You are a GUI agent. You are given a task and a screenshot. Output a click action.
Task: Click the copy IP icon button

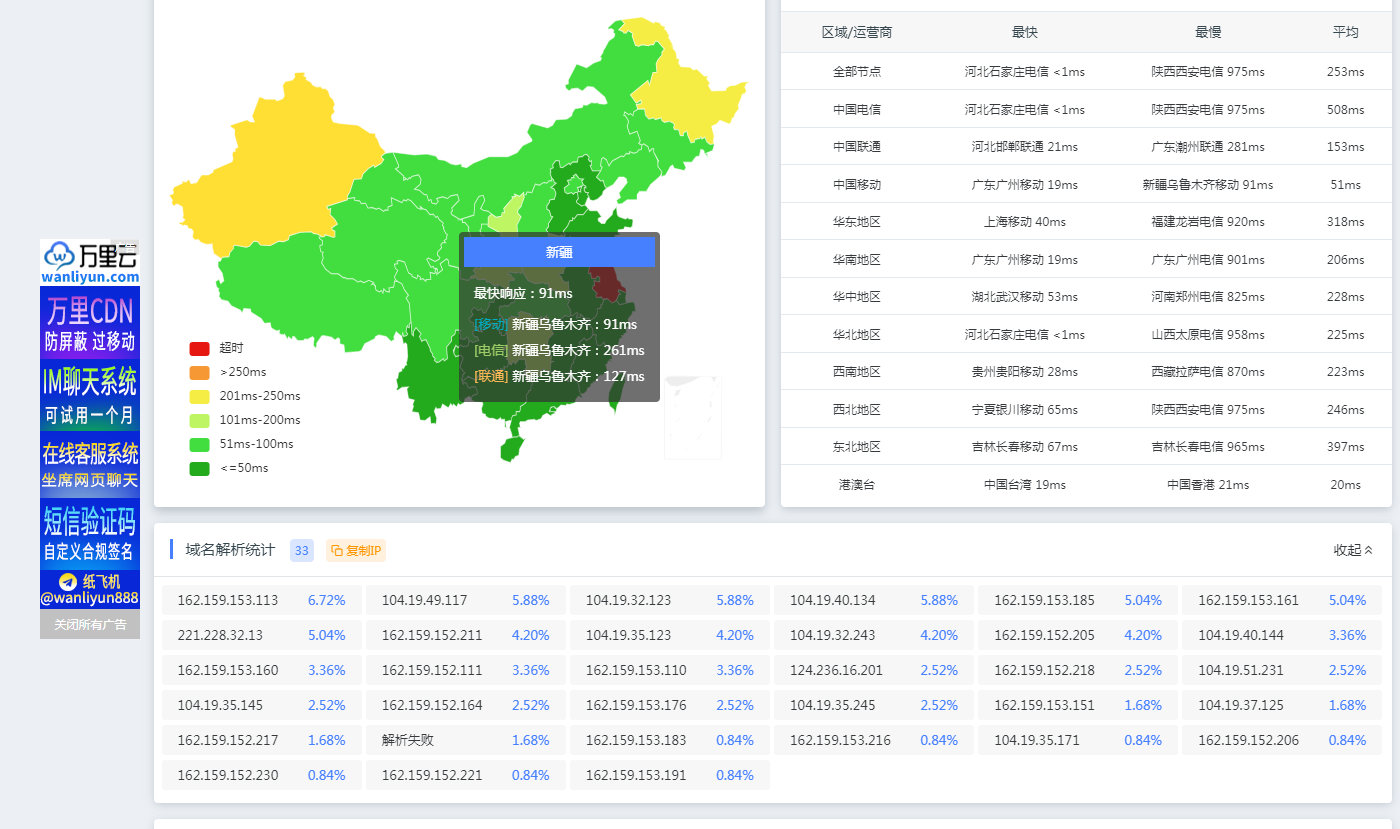tap(356, 550)
